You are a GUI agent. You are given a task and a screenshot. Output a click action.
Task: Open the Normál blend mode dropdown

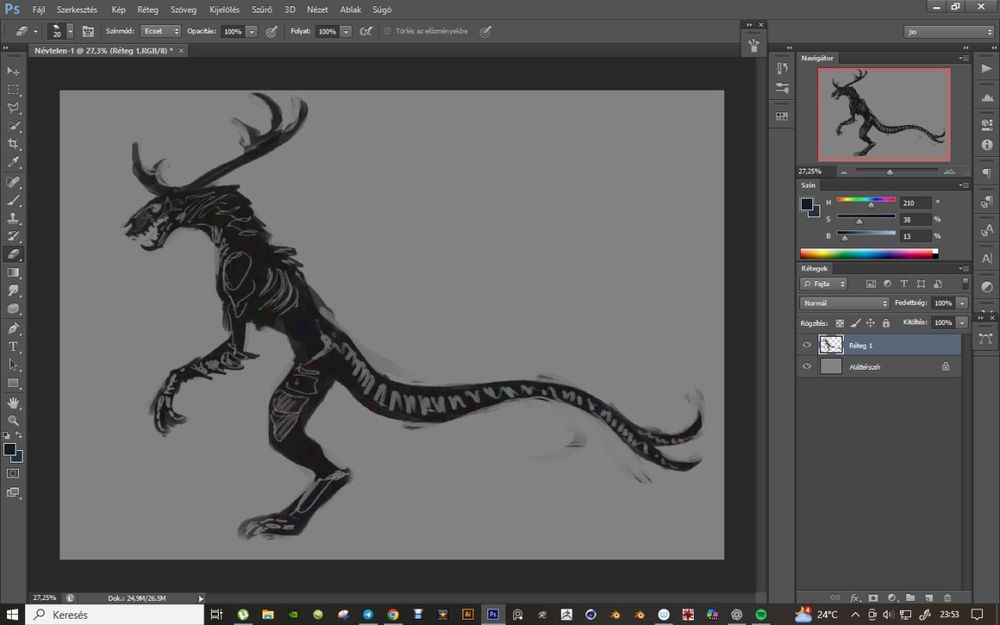(x=844, y=303)
